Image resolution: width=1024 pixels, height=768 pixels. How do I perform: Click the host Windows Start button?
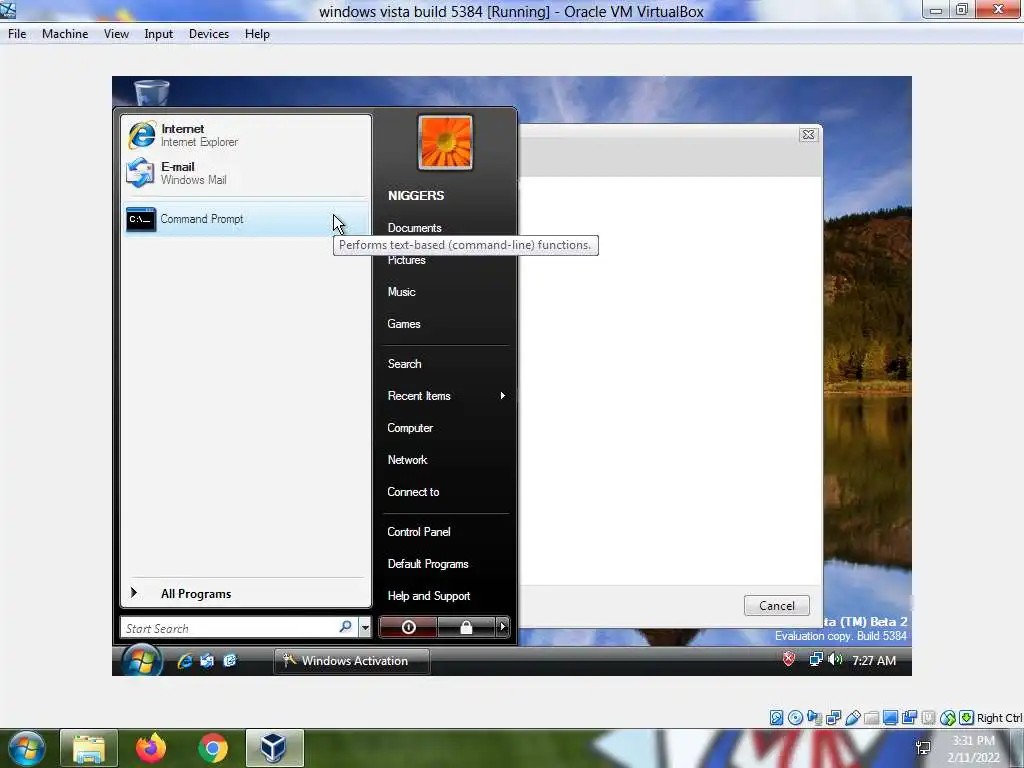point(27,748)
